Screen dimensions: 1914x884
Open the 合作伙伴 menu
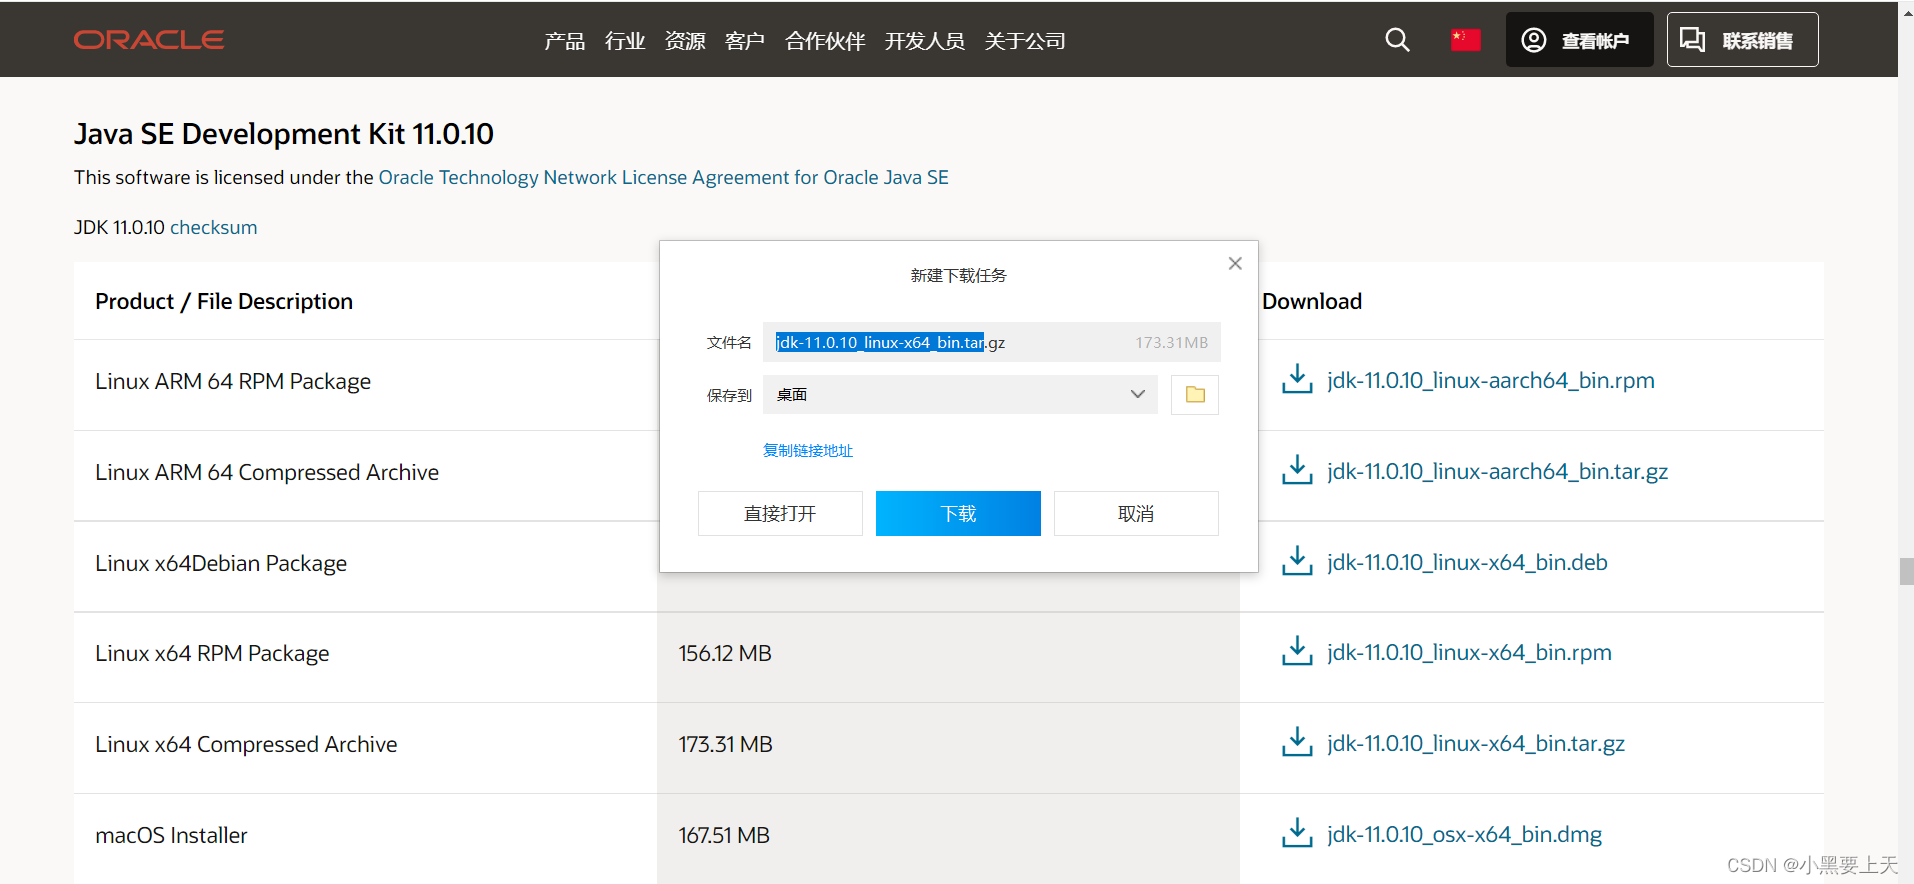(x=825, y=41)
